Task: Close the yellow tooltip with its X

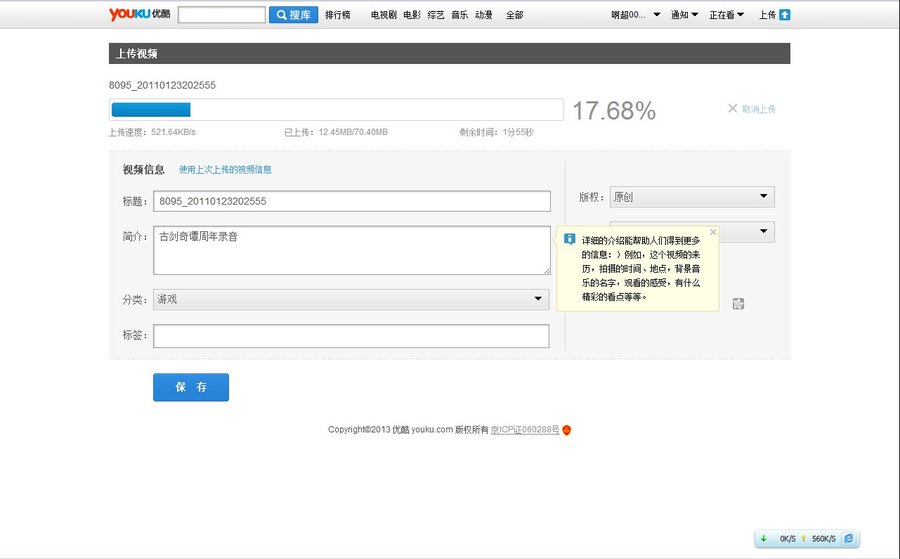Action: click(713, 232)
